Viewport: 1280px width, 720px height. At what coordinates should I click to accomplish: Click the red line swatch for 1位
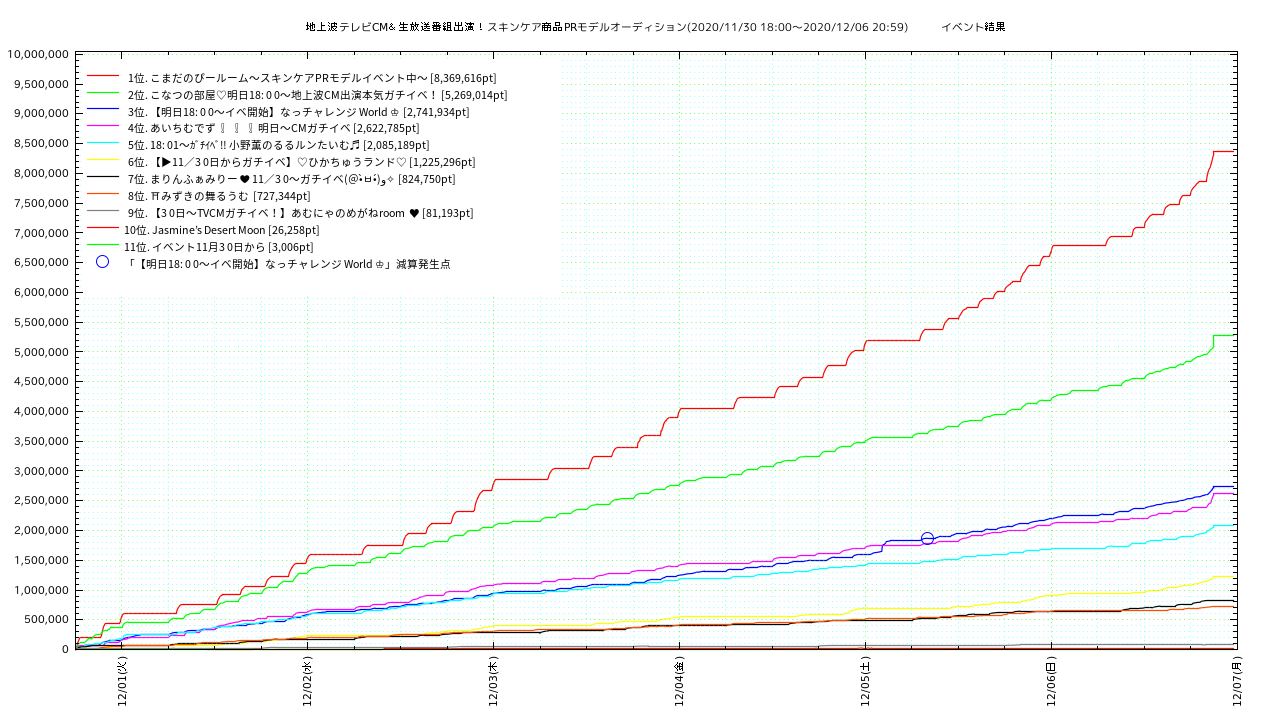(x=103, y=77)
